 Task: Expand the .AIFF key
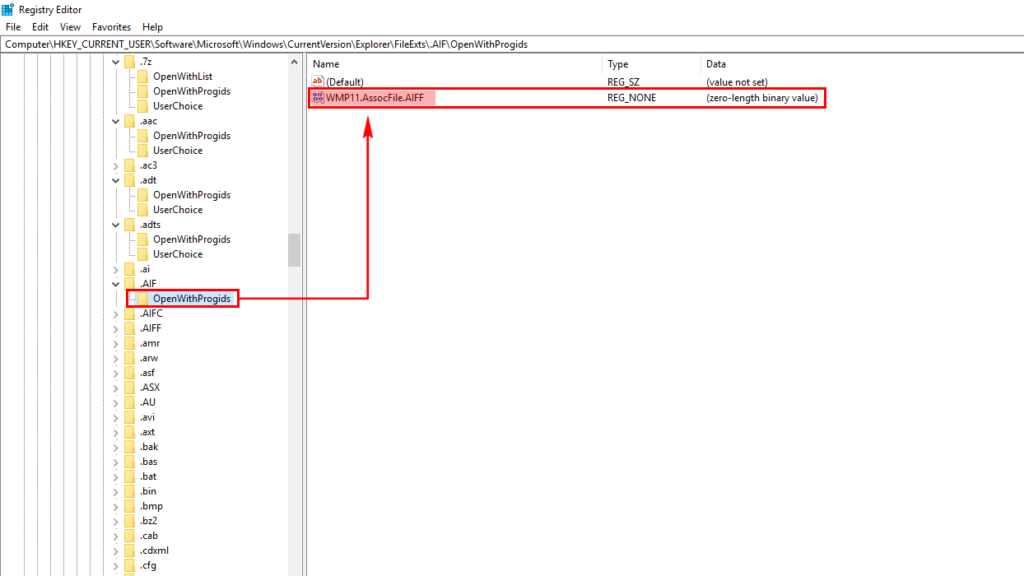pos(117,328)
